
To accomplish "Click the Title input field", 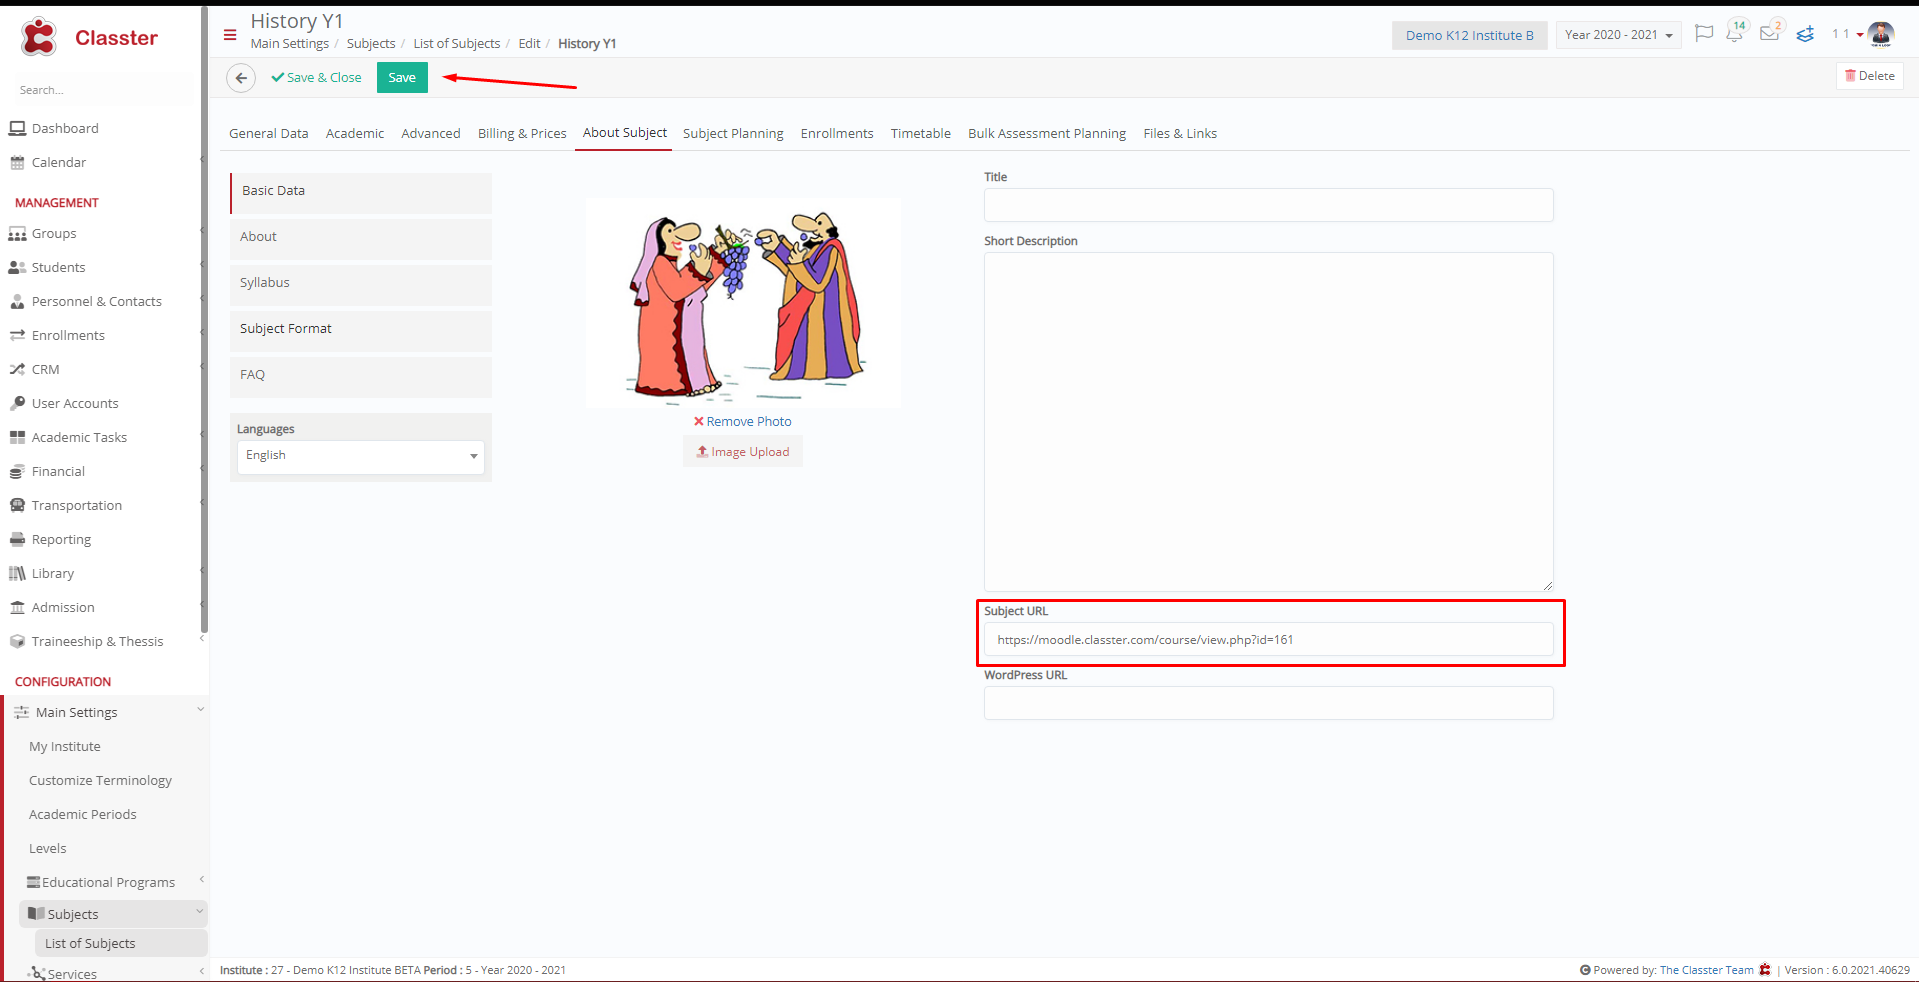I will click(1268, 205).
